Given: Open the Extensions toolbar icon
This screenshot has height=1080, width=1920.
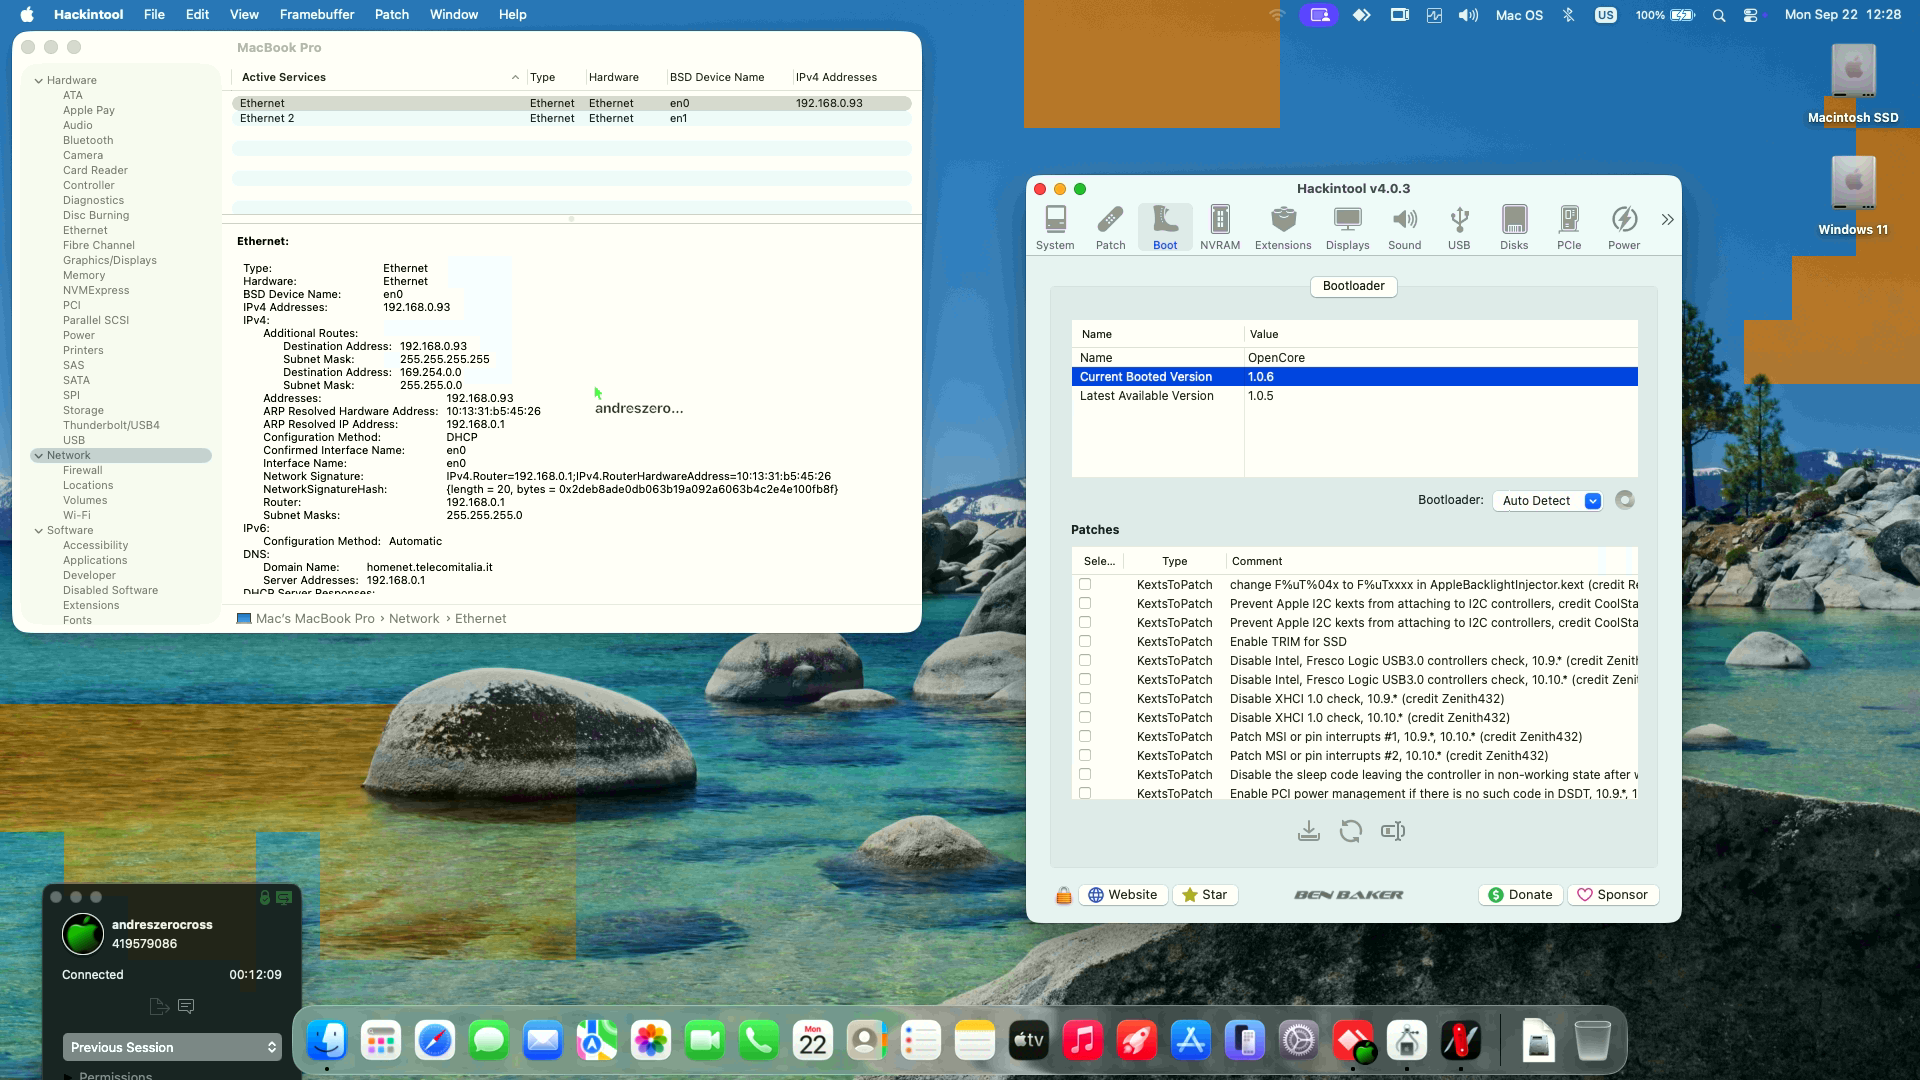Looking at the screenshot, I should pyautogui.click(x=1283, y=227).
